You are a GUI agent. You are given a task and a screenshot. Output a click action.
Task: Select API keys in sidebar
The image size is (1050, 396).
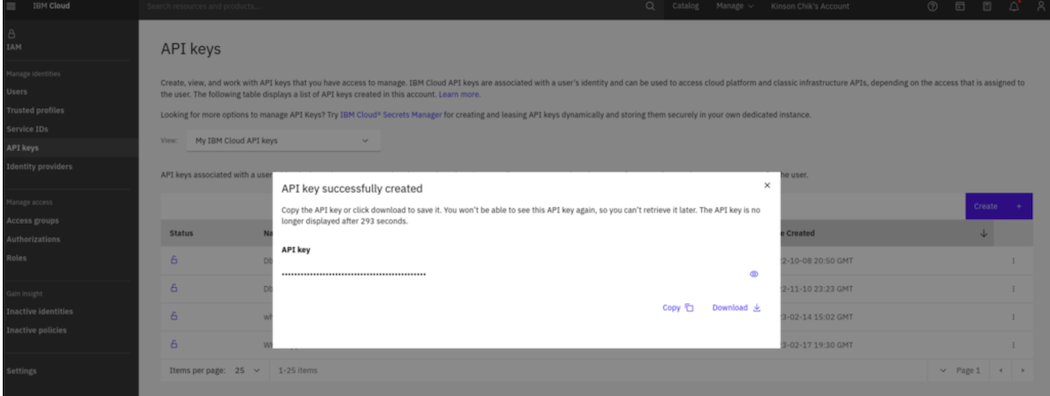(22, 148)
